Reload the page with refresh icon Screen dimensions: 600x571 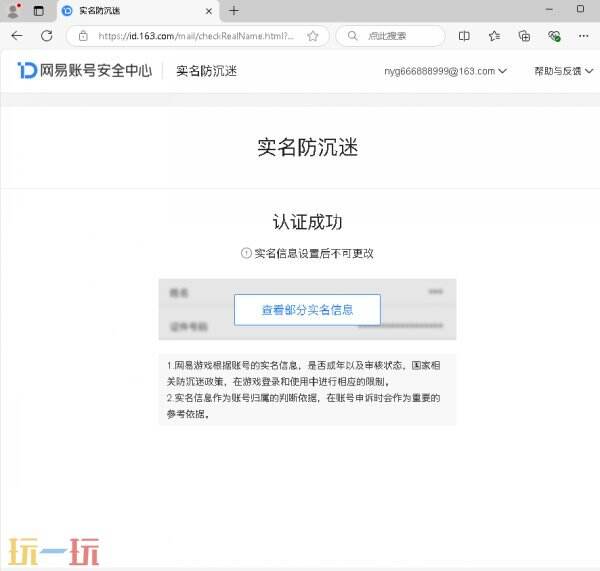(x=47, y=36)
